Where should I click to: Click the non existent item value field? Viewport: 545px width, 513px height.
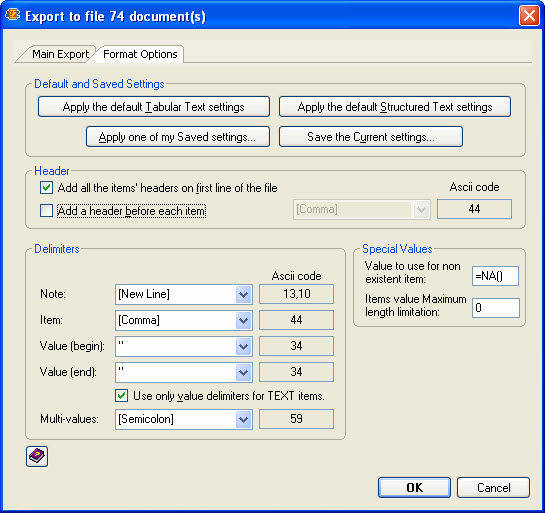click(495, 276)
